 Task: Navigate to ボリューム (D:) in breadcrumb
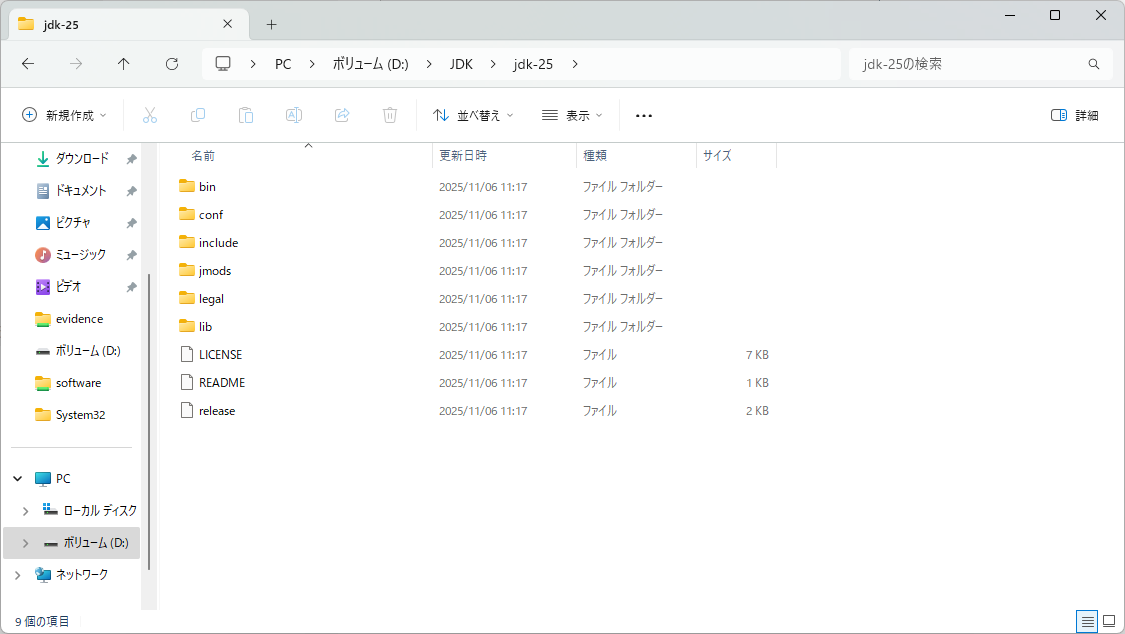tap(370, 64)
